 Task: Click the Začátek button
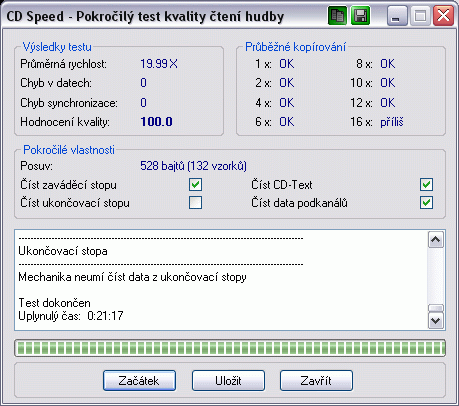(139, 380)
